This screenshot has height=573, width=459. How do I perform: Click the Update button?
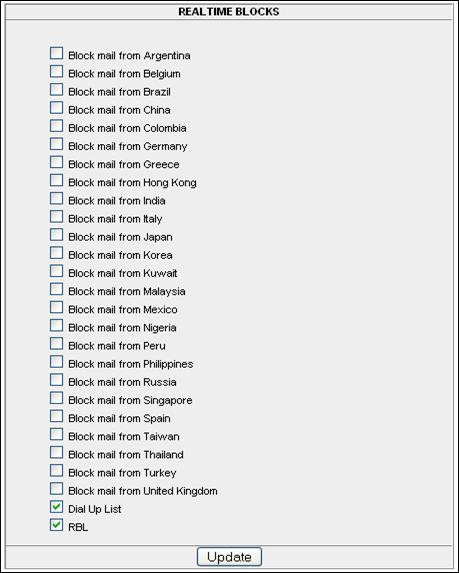[229, 557]
